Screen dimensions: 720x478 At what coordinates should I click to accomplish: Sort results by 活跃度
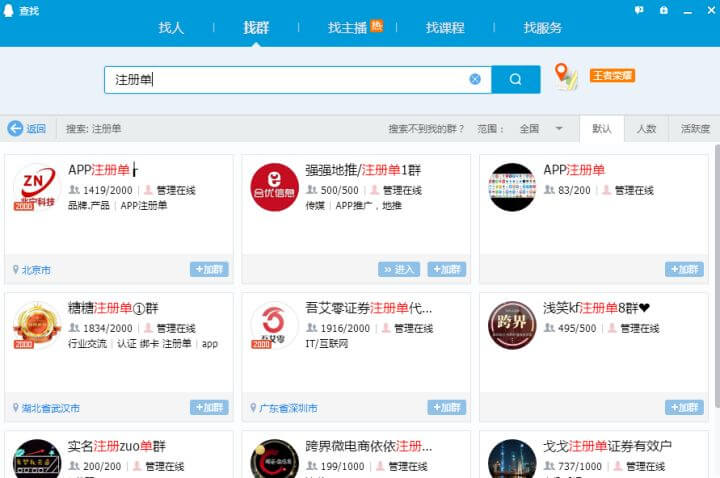(694, 129)
